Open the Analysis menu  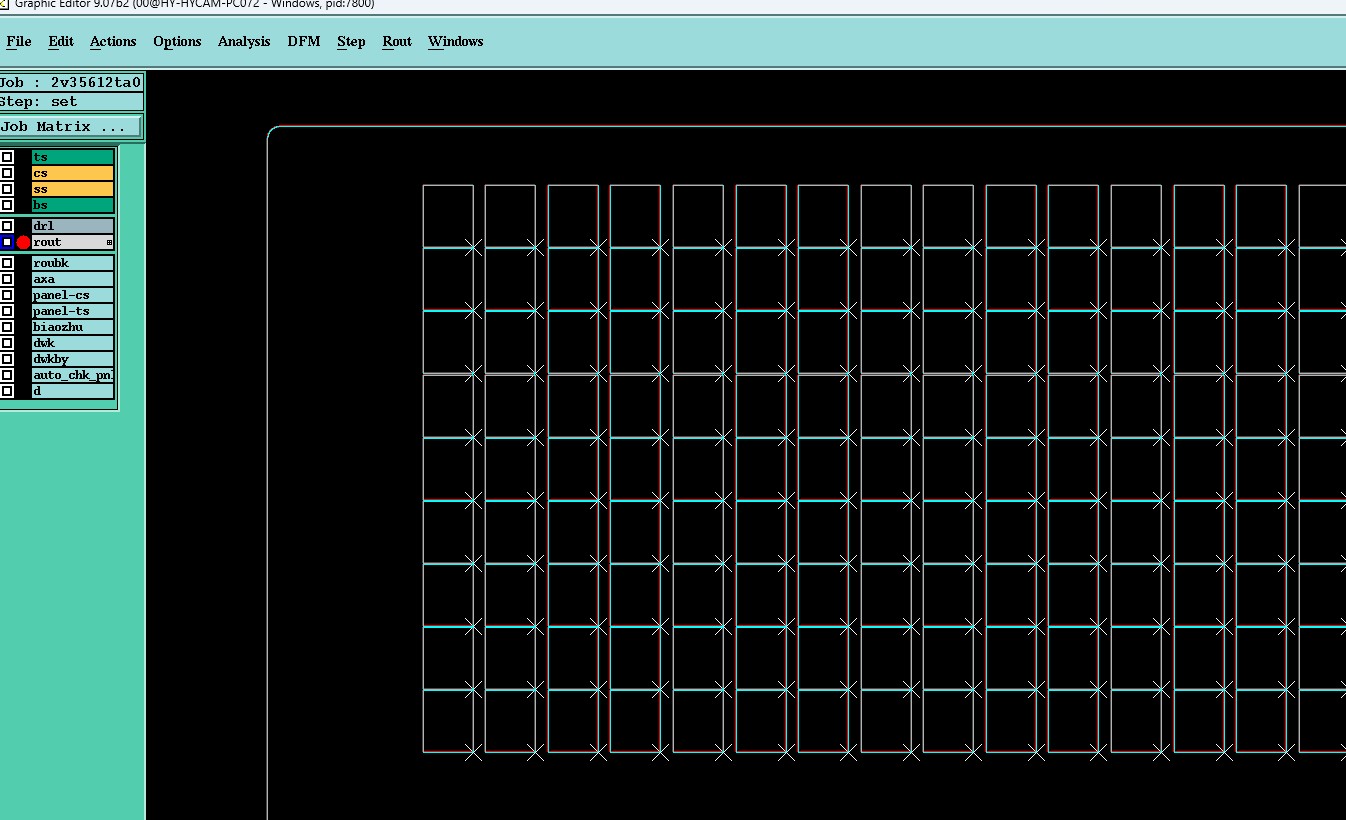tap(244, 41)
